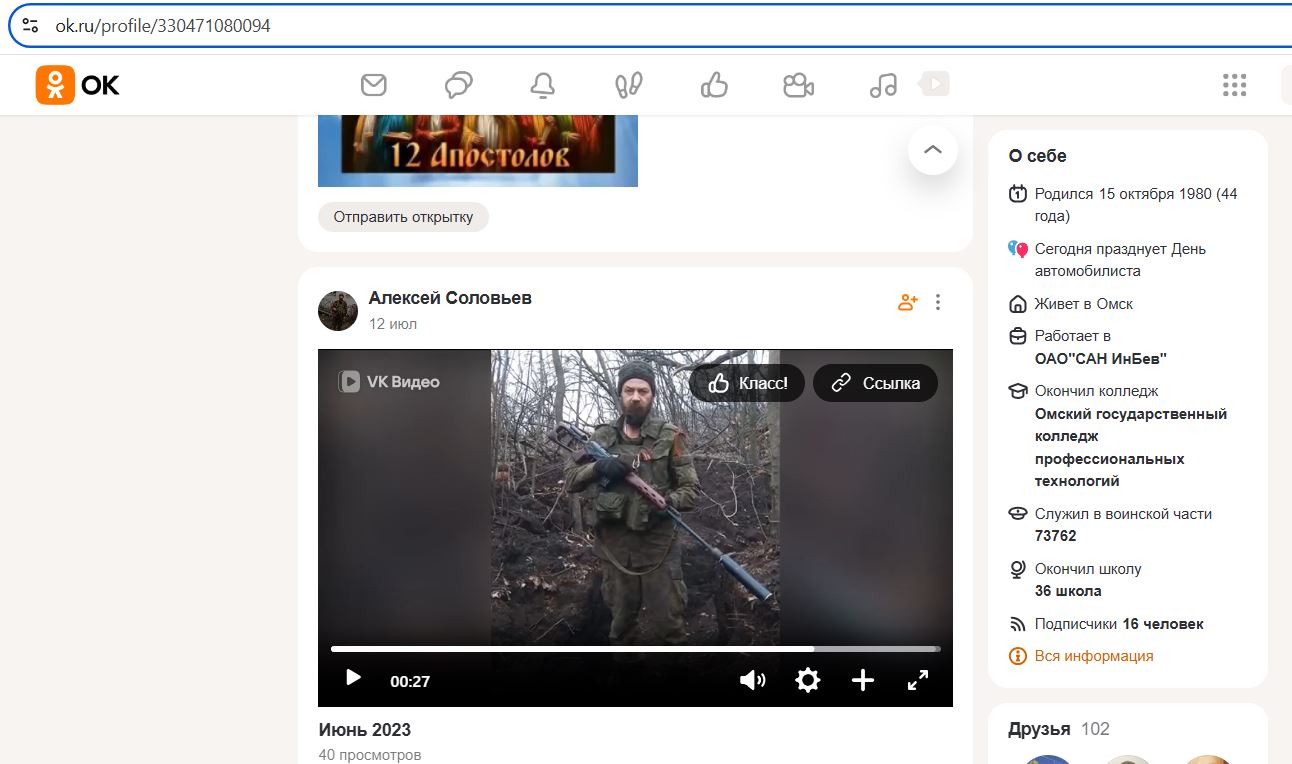Click the info icon beside 'Вся информация'
Viewport: 1292px width, 764px height.
[x=1018, y=656]
